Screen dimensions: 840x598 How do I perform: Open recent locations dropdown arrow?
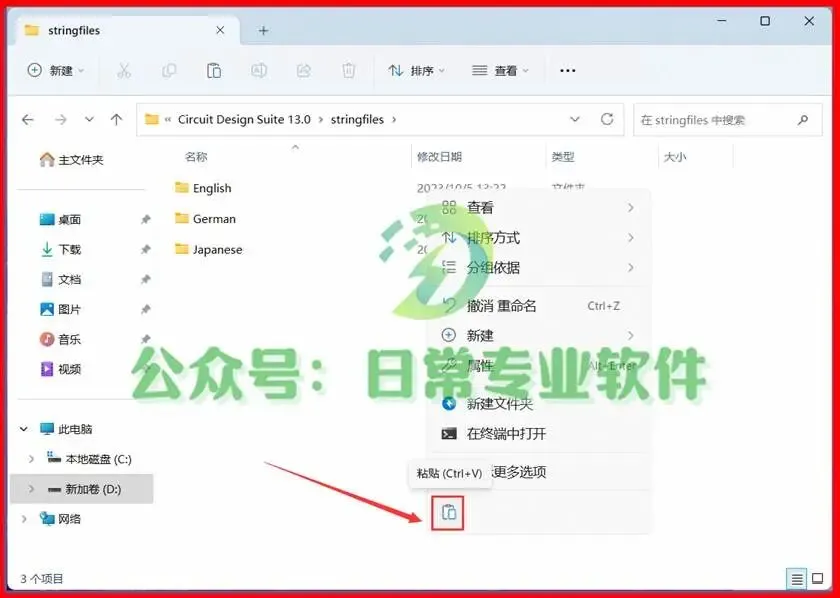[x=89, y=119]
